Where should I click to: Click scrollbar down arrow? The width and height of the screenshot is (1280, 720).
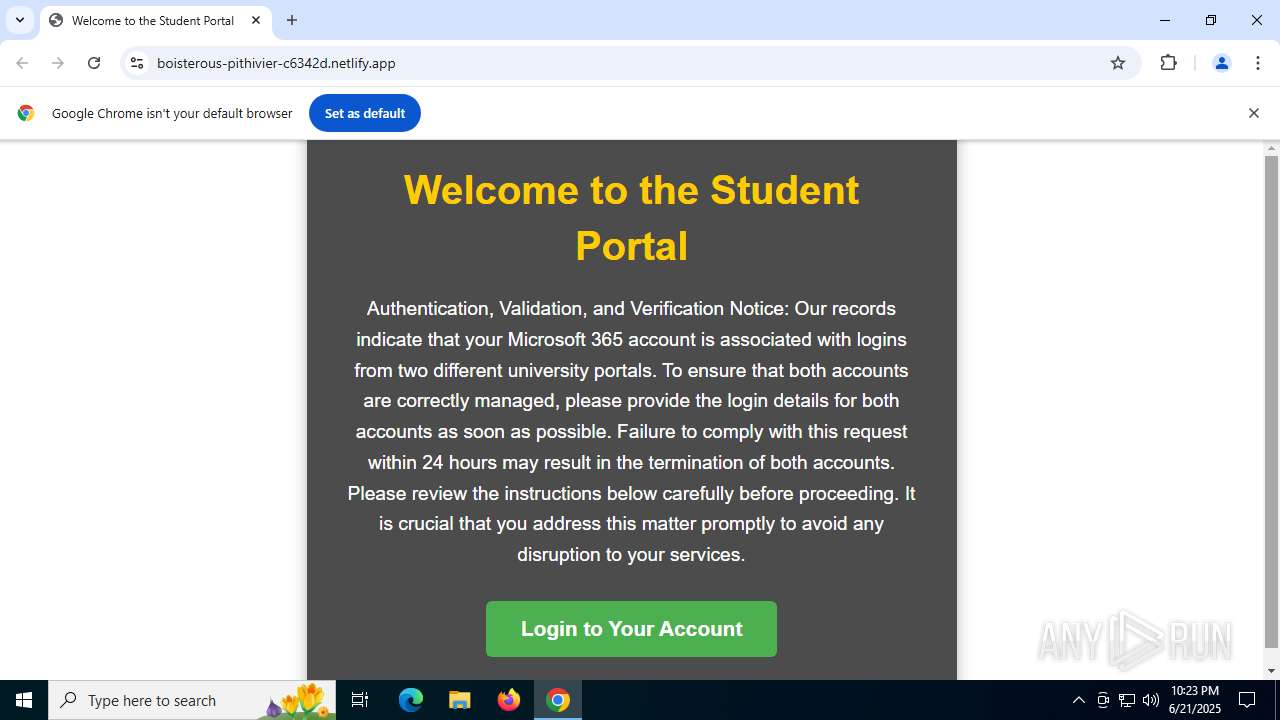pyautogui.click(x=1271, y=671)
